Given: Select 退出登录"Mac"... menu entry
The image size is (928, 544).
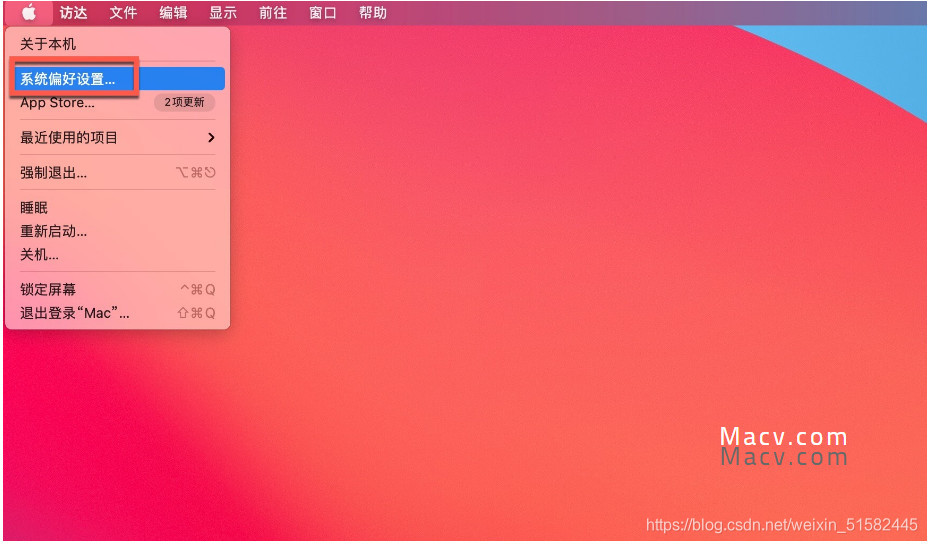Looking at the screenshot, I should point(117,313).
